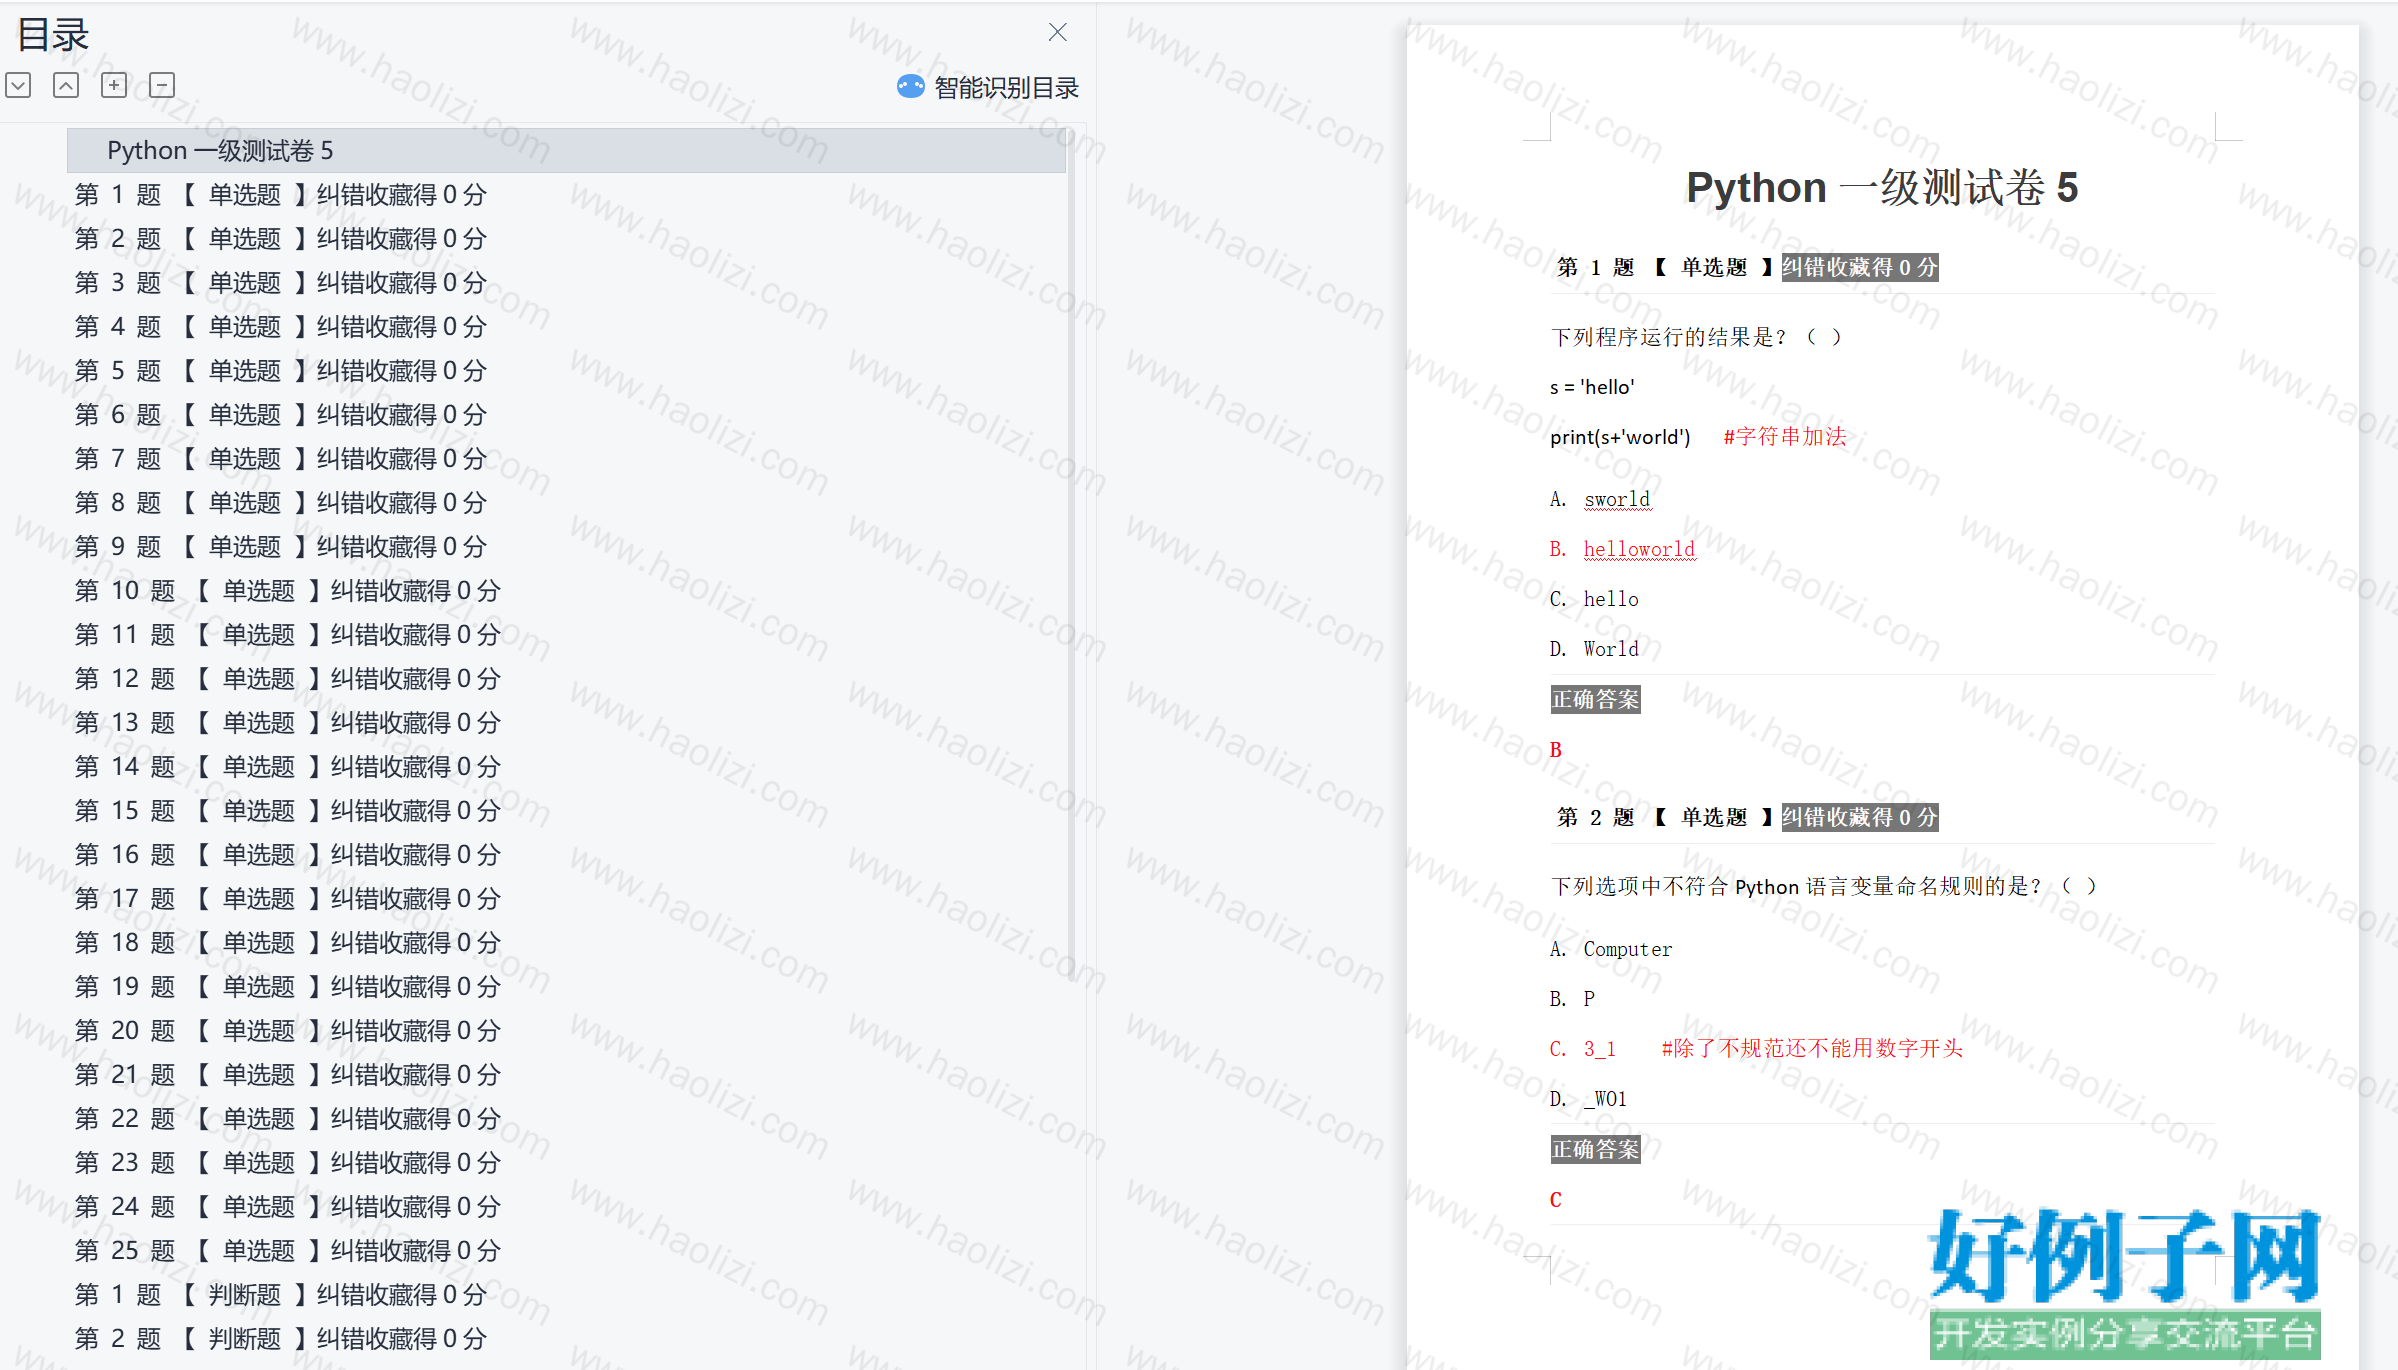Run 智能识别目录 smart outline detection
This screenshot has width=2398, height=1370.
tap(988, 88)
